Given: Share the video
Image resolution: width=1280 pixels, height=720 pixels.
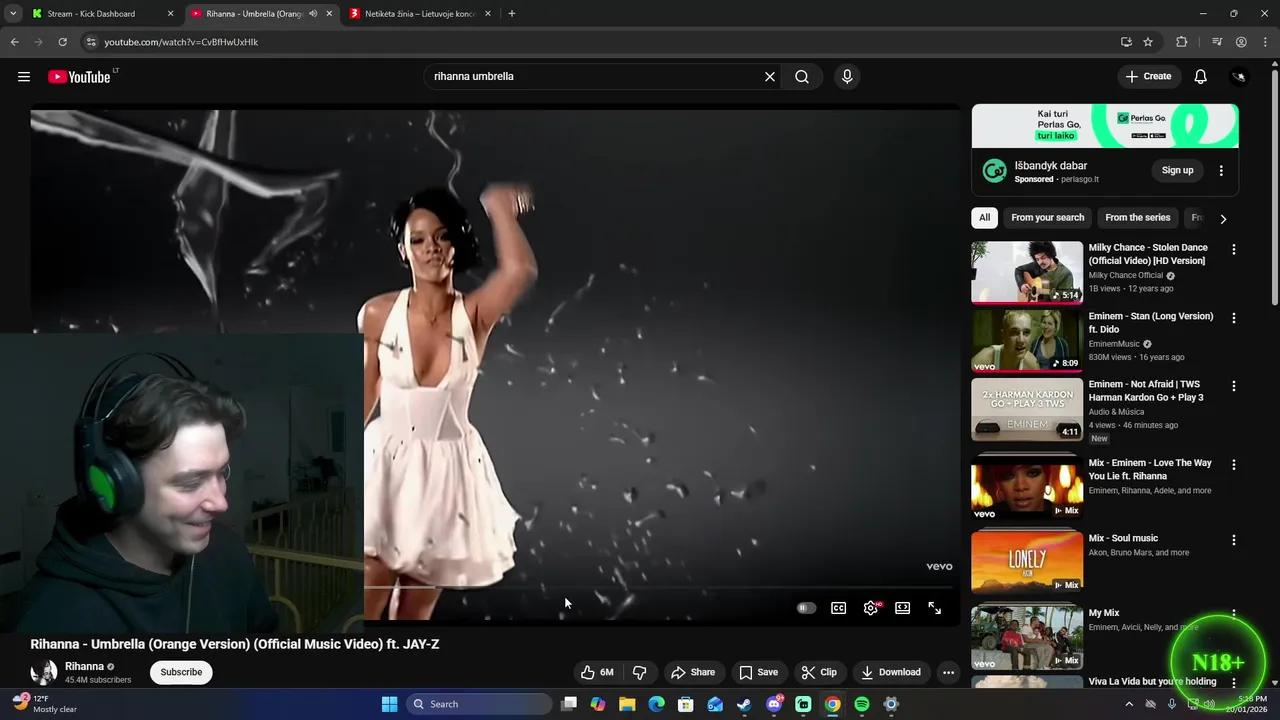Looking at the screenshot, I should [693, 672].
